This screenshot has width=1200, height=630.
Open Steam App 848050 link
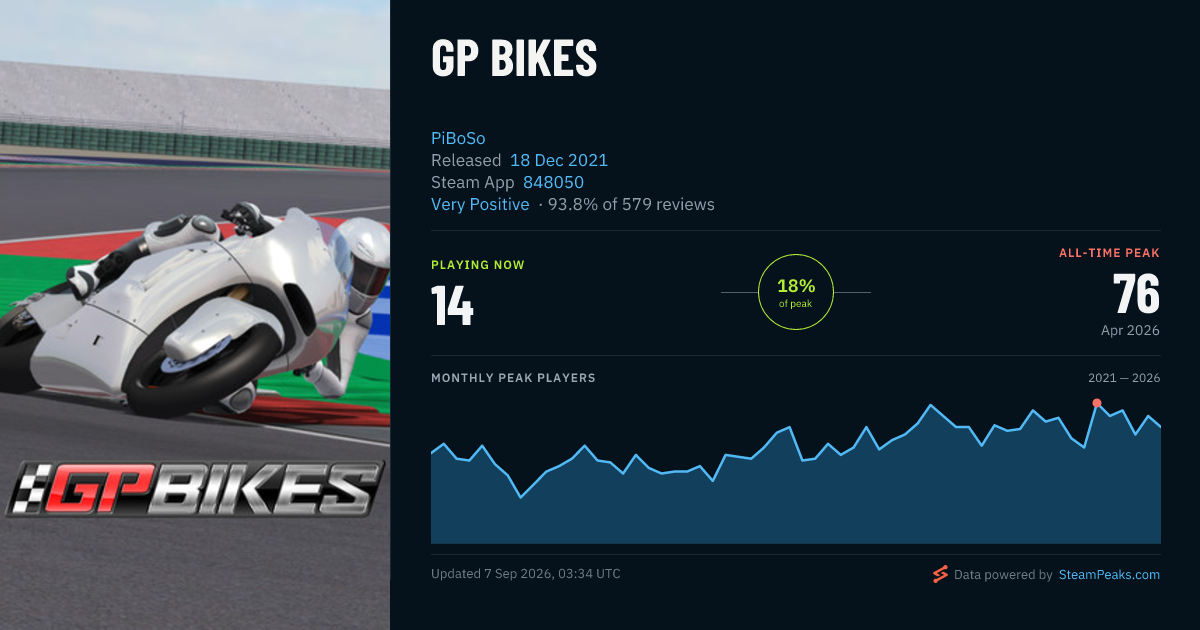tap(553, 182)
